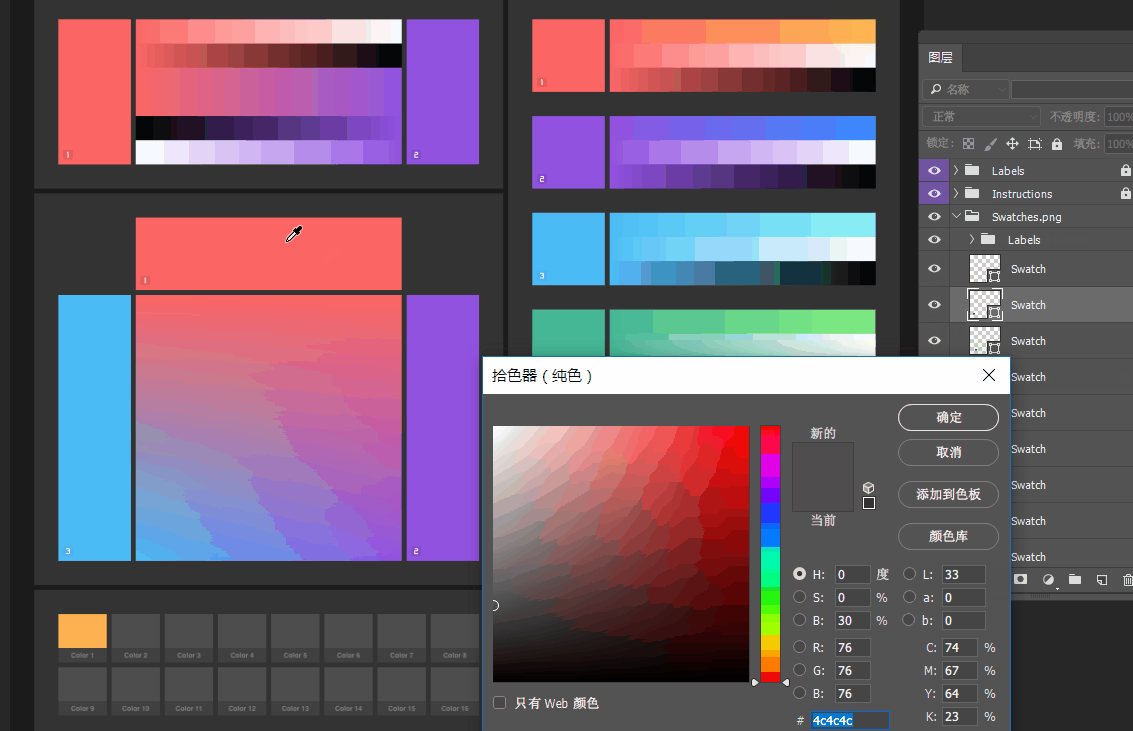The width and height of the screenshot is (1133, 731).
Task: Click the add layer mask icon
Action: click(1021, 579)
